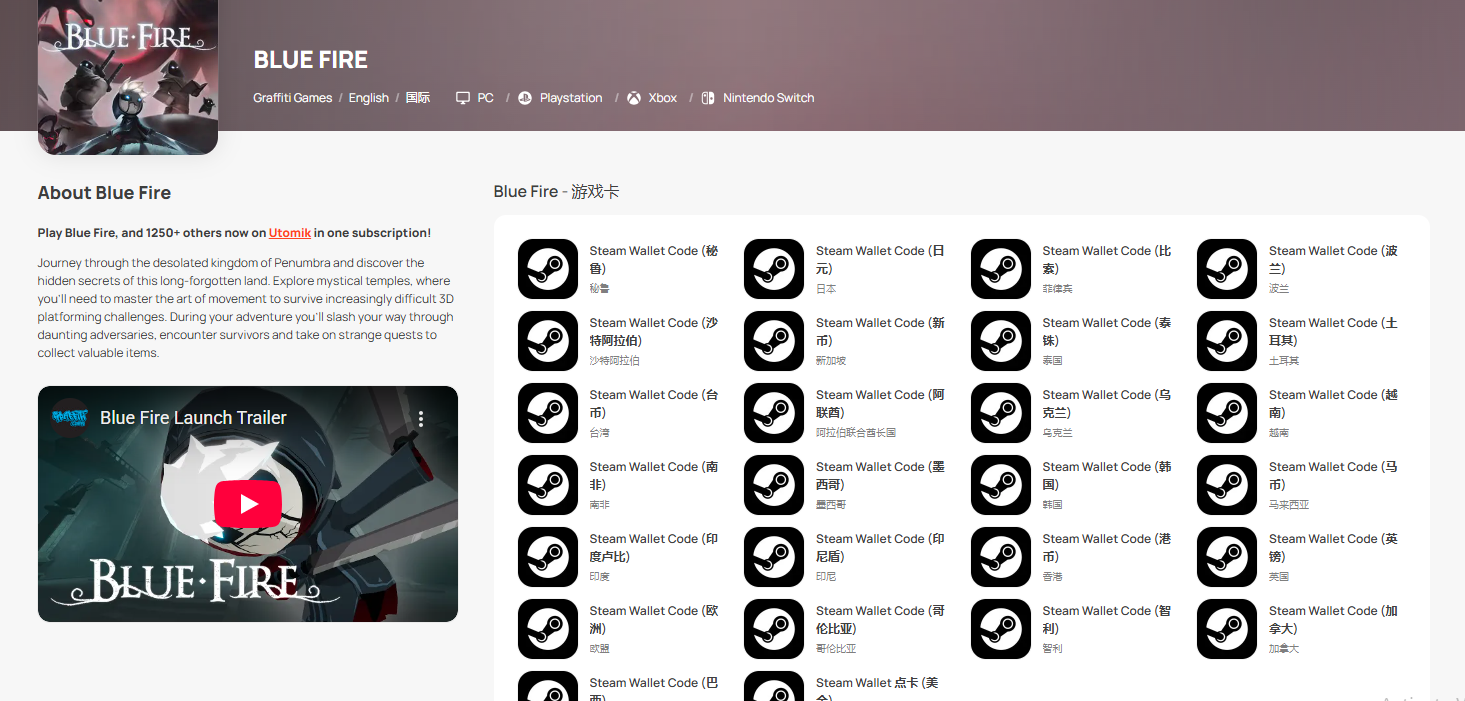Image resolution: width=1465 pixels, height=701 pixels.
Task: Open Steam Wallet Code Turkey item text
Action: [1332, 331]
